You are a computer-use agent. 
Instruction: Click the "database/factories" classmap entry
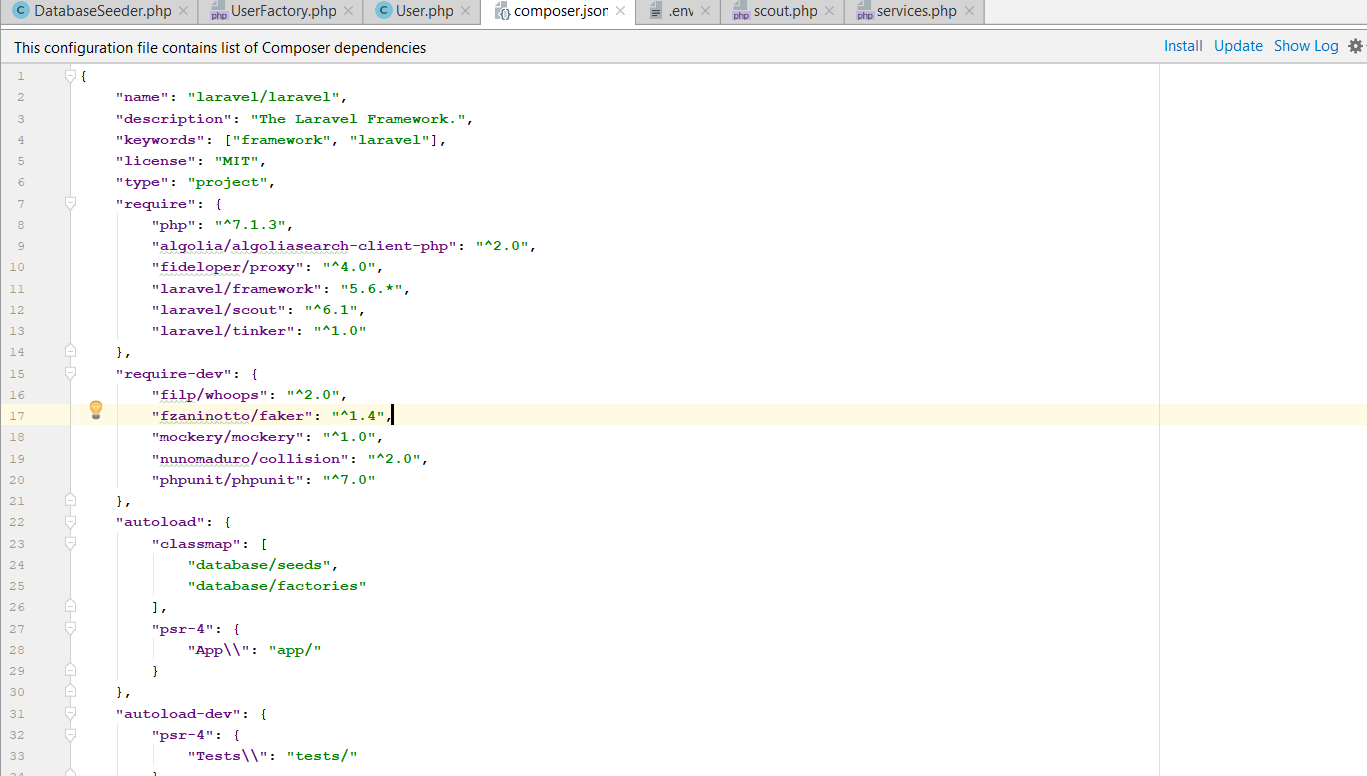[x=278, y=586]
